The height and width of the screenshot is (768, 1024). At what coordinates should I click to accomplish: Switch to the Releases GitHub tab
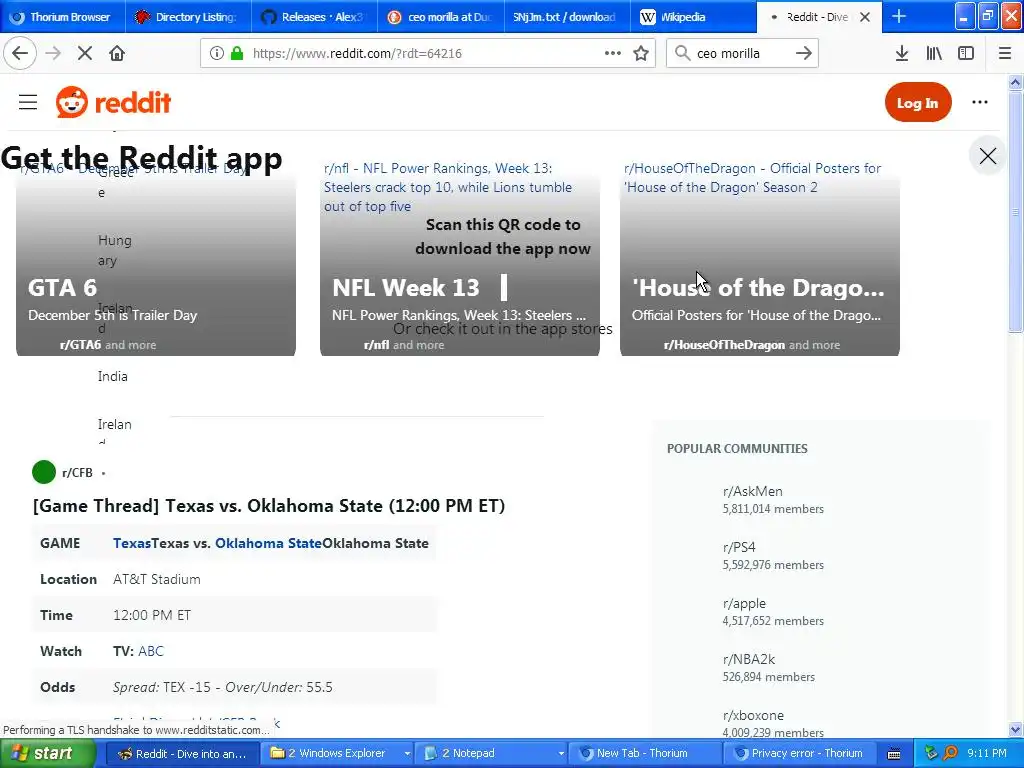[314, 17]
